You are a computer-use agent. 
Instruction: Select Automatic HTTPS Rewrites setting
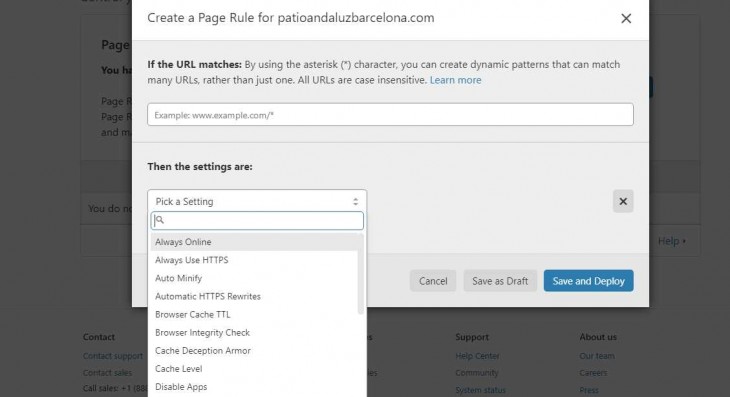pyautogui.click(x=254, y=296)
